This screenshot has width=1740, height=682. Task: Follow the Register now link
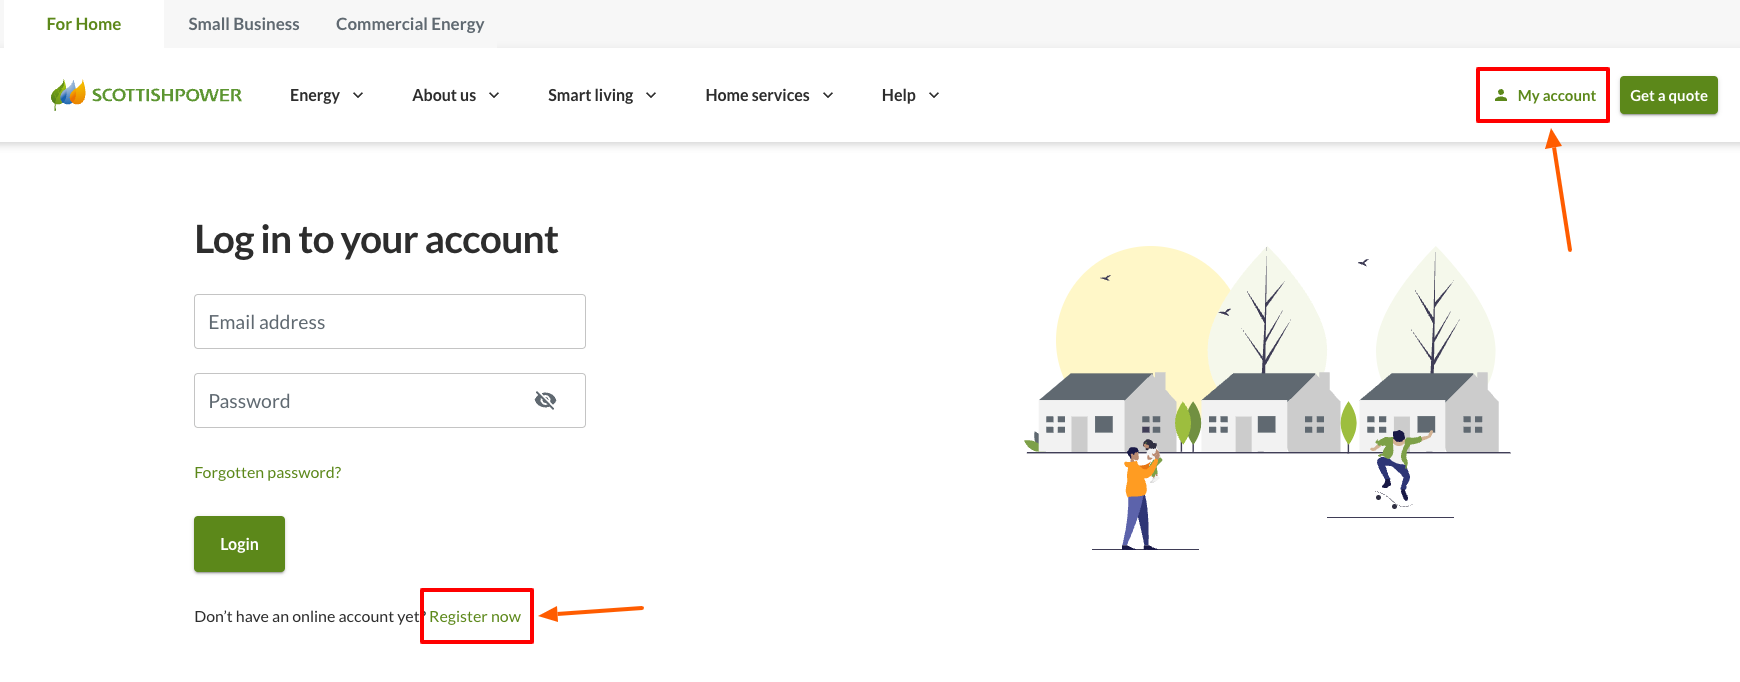(x=475, y=617)
